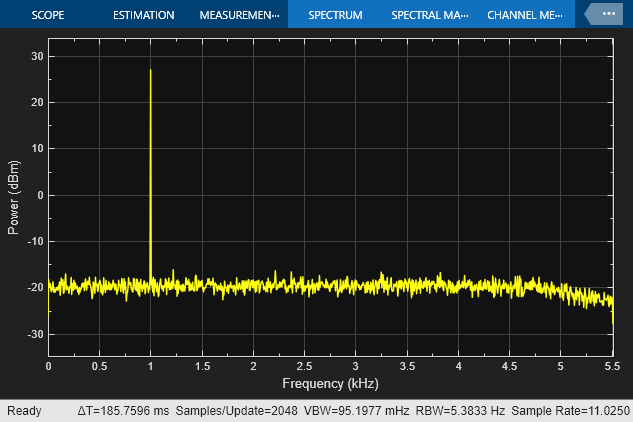
Task: Click the Power (dBm) axis label
Action: click(14, 196)
